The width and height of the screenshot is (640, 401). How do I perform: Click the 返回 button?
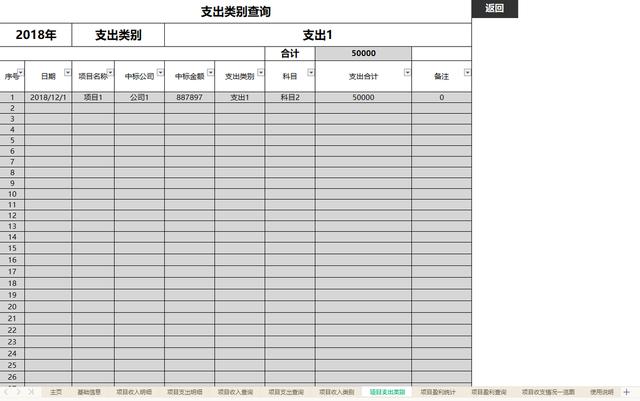[495, 9]
